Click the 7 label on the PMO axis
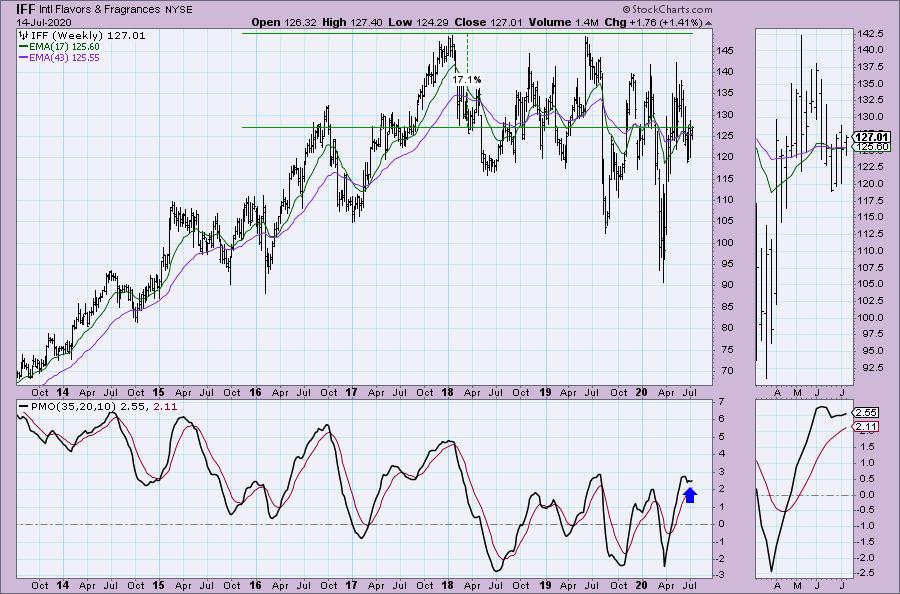Viewport: 900px width, 594px height. pos(721,401)
